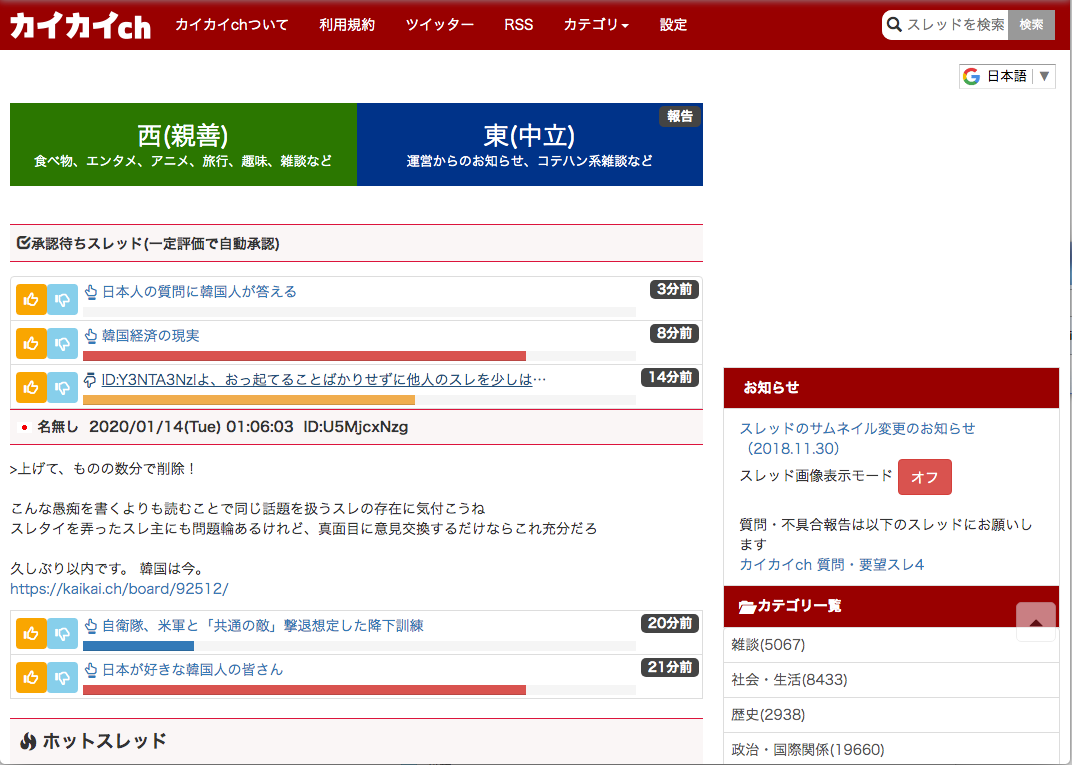
Task: Upvote the ID:Y3NTA3Nzl thread
Action: tap(31, 388)
